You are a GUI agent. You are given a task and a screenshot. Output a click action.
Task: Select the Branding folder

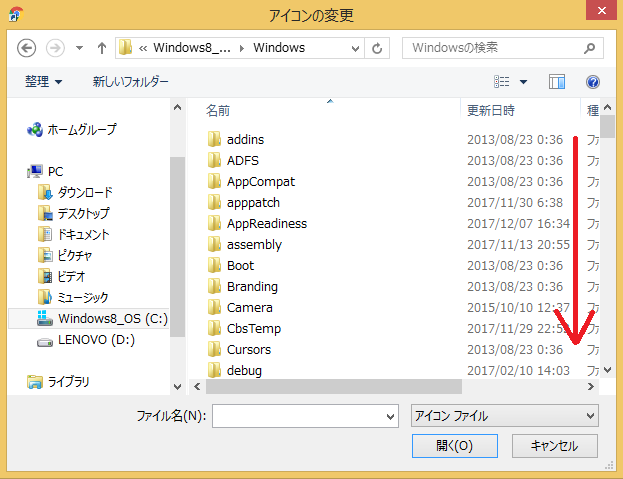coord(243,286)
